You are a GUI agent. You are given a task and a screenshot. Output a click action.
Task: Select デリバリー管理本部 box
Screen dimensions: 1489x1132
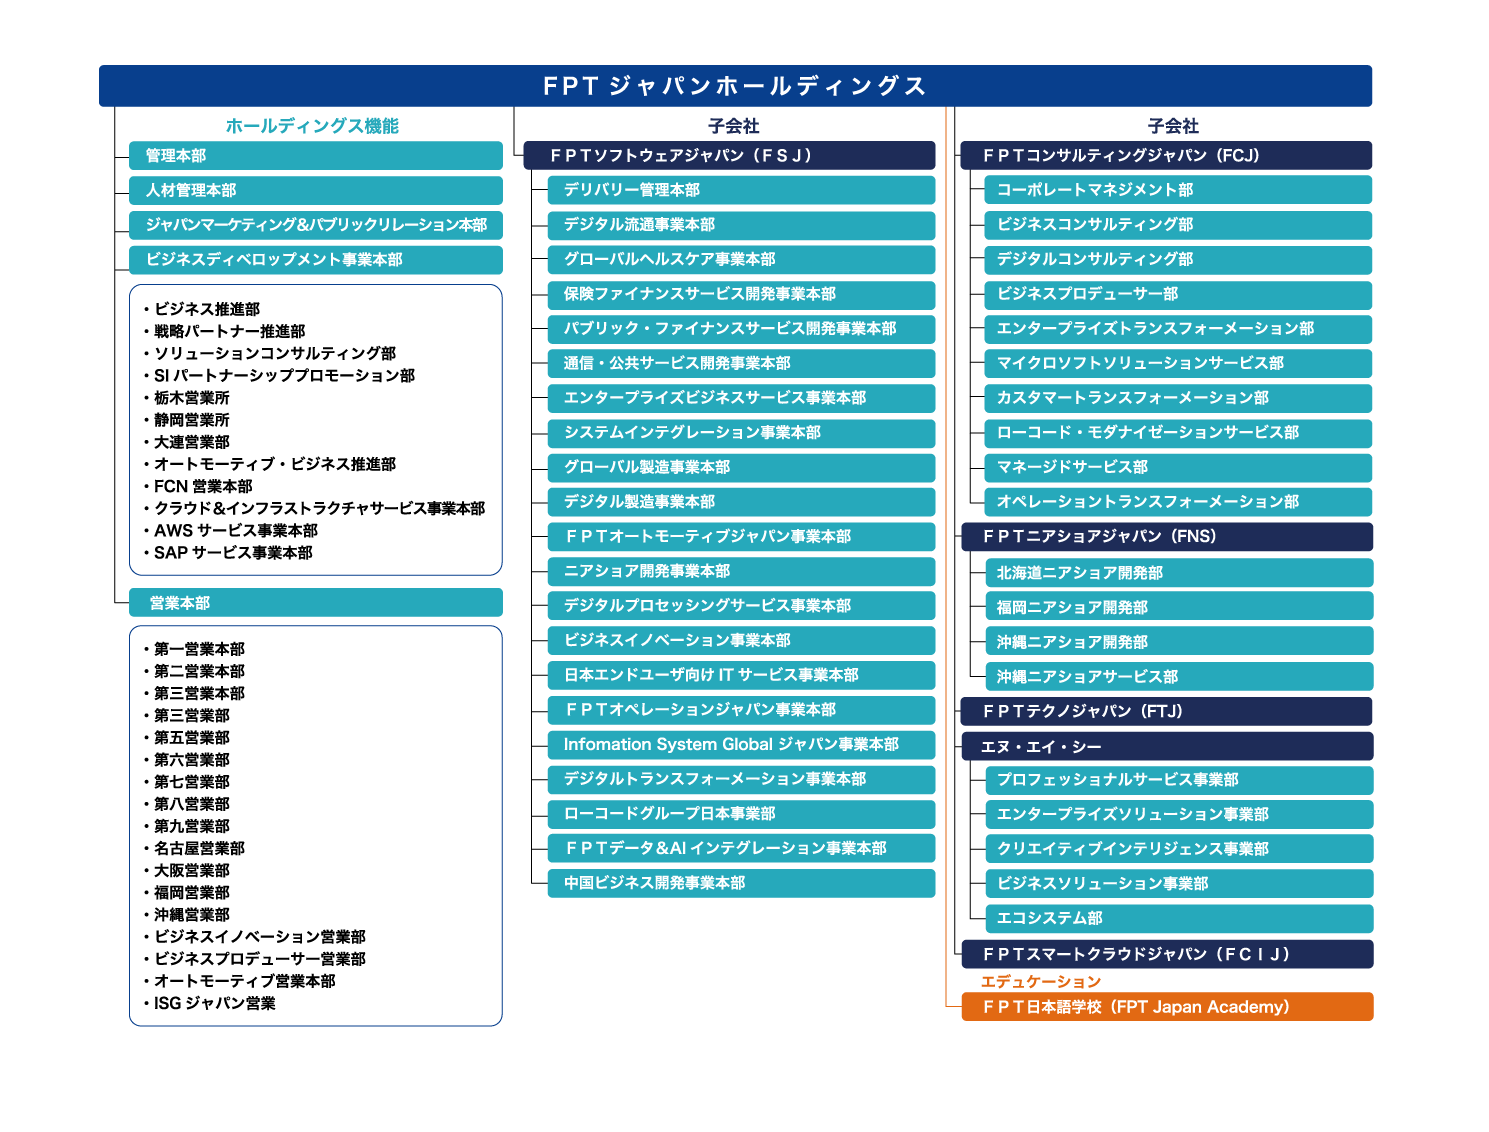tap(741, 190)
